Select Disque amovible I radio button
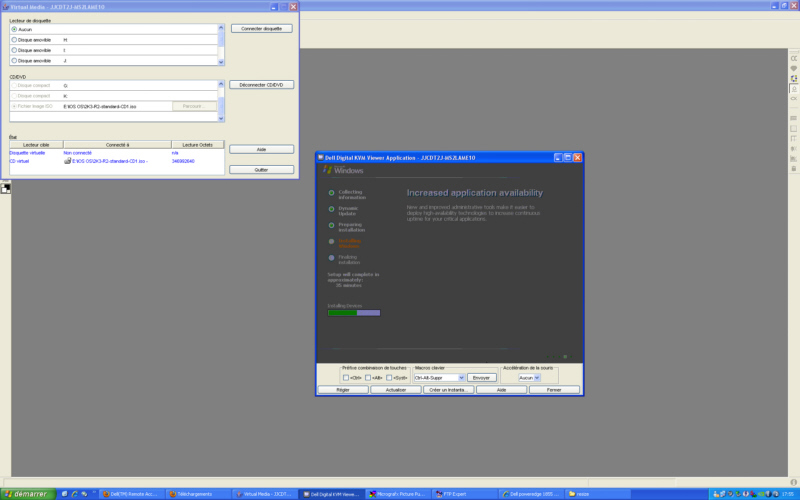Image resolution: width=800 pixels, height=500 pixels. click(x=14, y=50)
